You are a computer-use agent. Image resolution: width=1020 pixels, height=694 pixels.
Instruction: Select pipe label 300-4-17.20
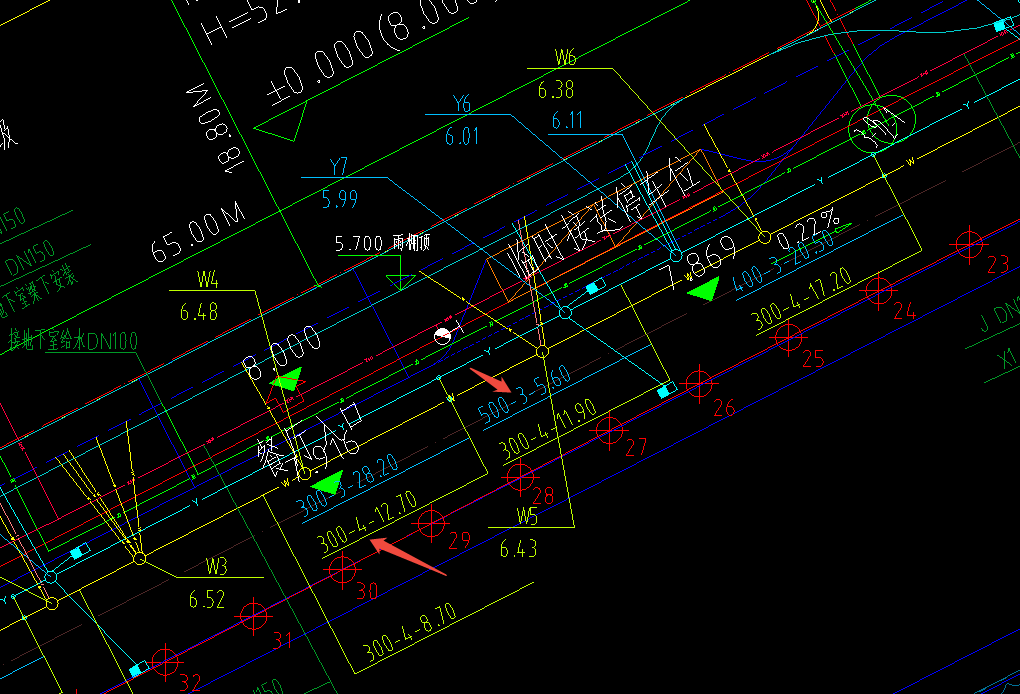[802, 299]
